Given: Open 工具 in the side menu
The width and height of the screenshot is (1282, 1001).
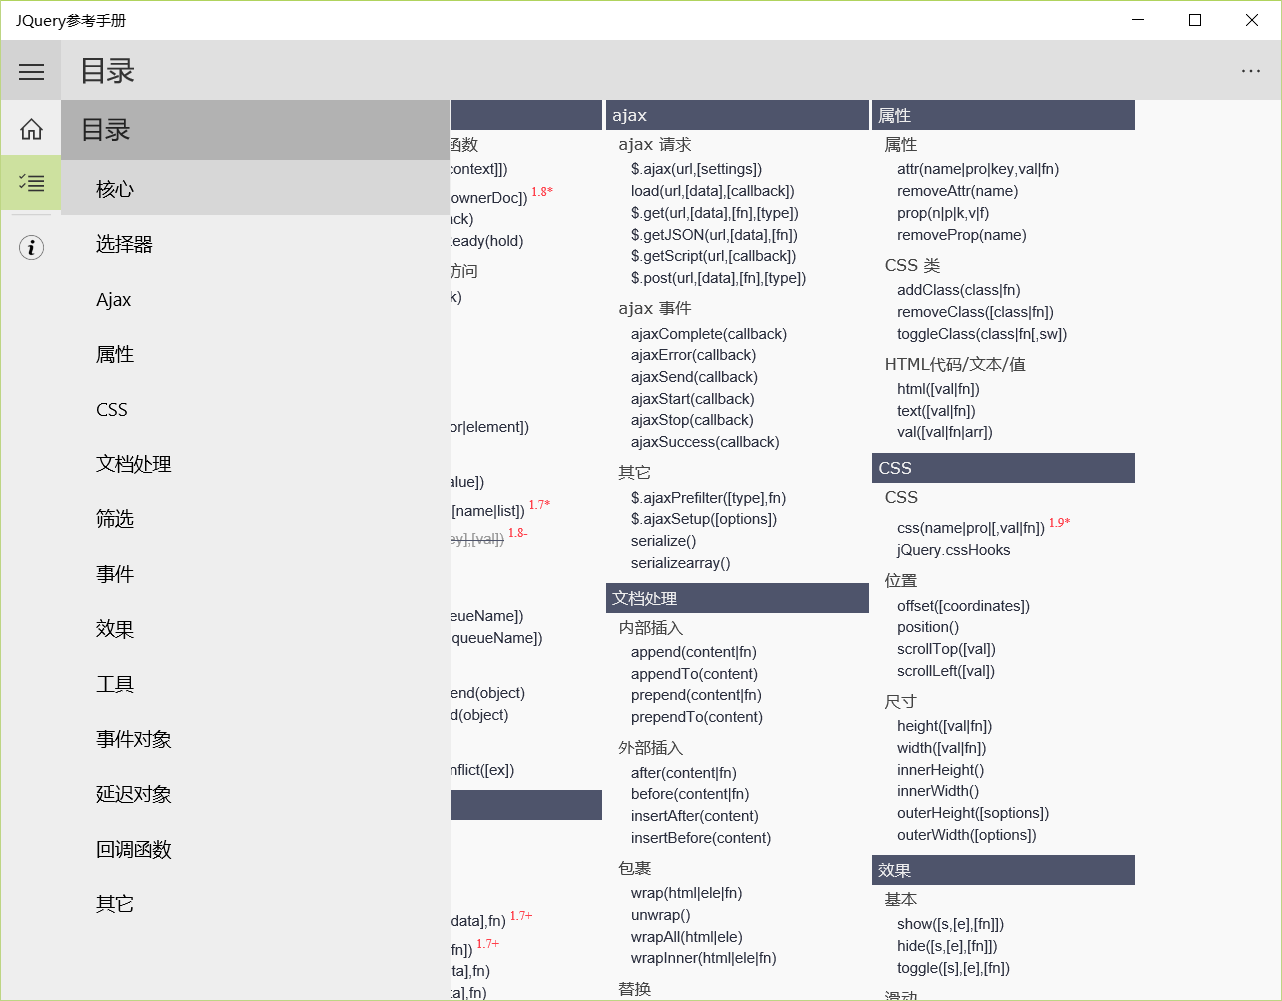Looking at the screenshot, I should [x=256, y=684].
